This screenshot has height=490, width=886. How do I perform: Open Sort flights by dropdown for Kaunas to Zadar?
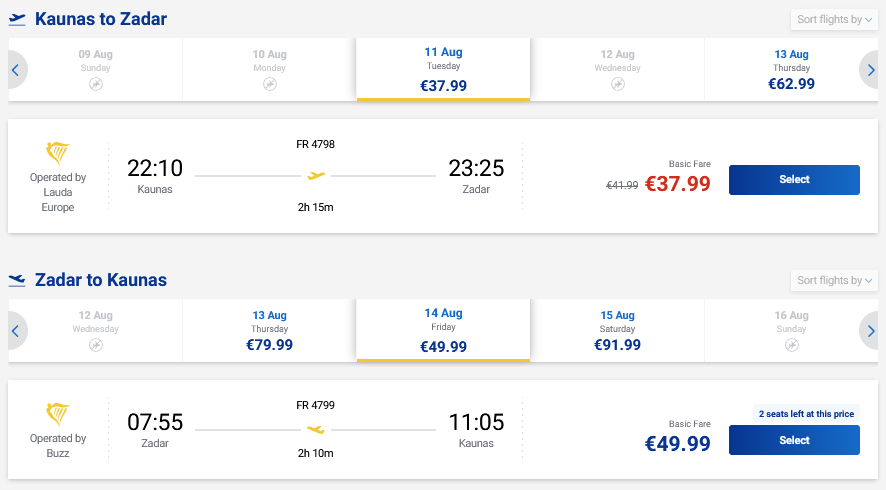[835, 20]
